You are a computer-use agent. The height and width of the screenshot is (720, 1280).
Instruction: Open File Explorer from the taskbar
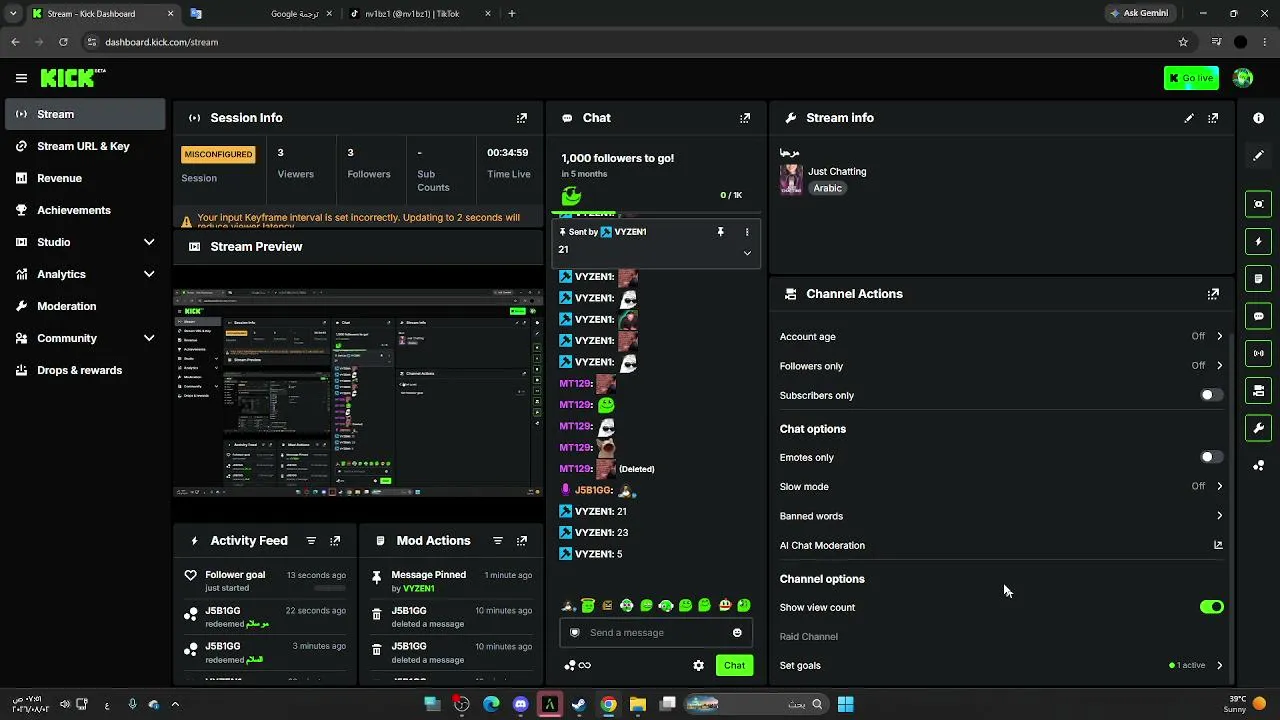[x=637, y=704]
